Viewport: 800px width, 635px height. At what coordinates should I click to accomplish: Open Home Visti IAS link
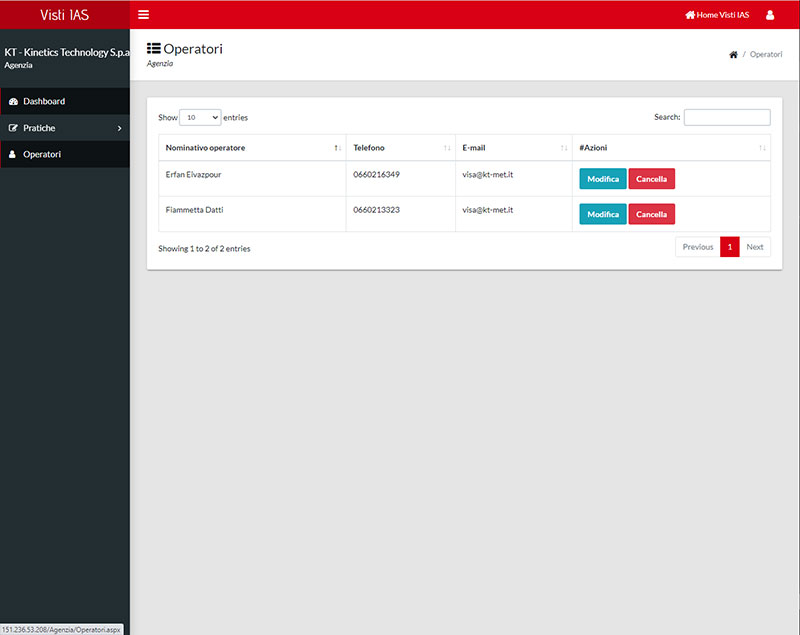pos(717,15)
